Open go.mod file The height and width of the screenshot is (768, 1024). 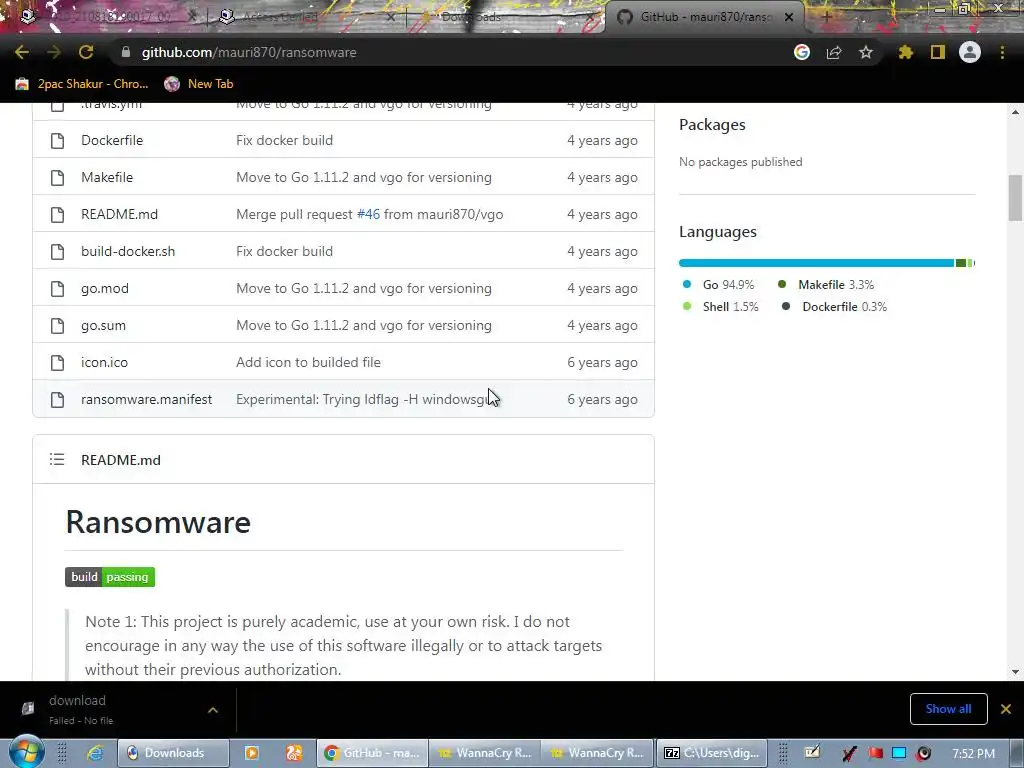[104, 289]
